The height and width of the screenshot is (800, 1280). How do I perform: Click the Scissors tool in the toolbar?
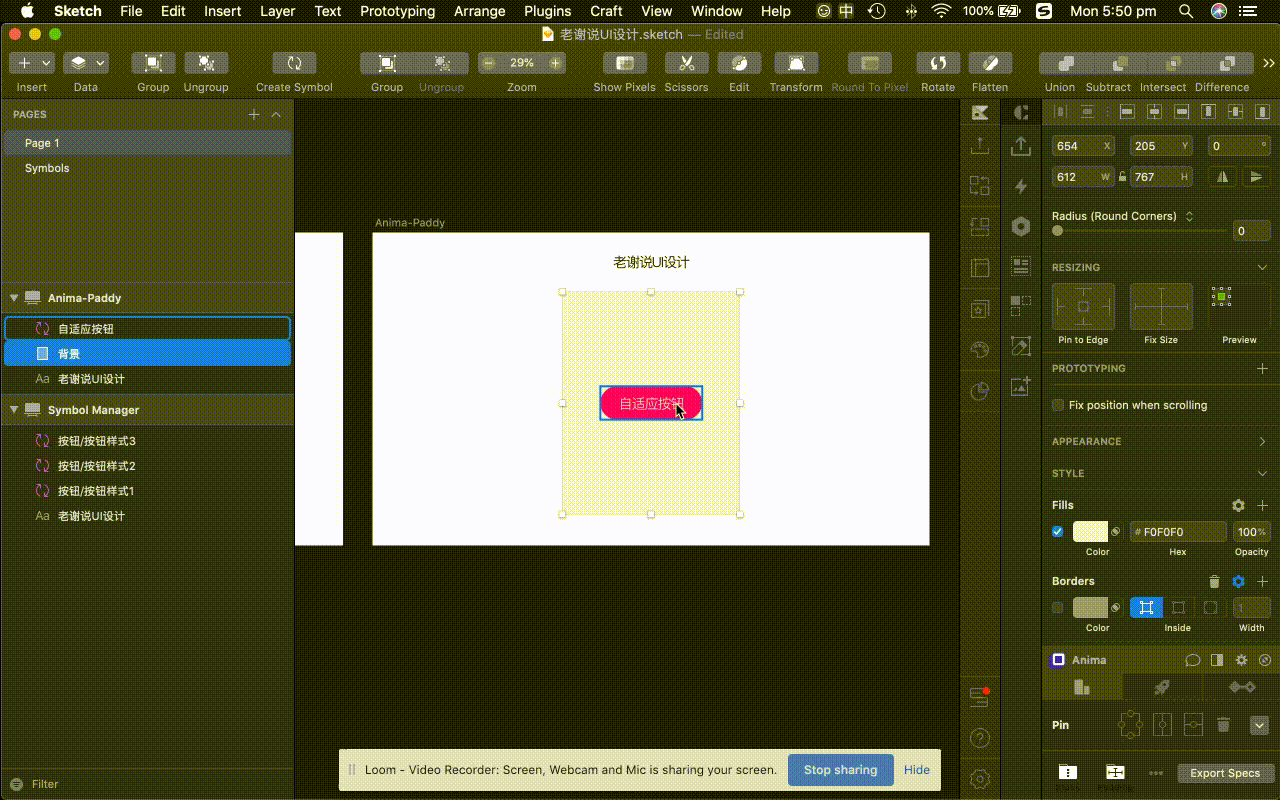pos(686,63)
